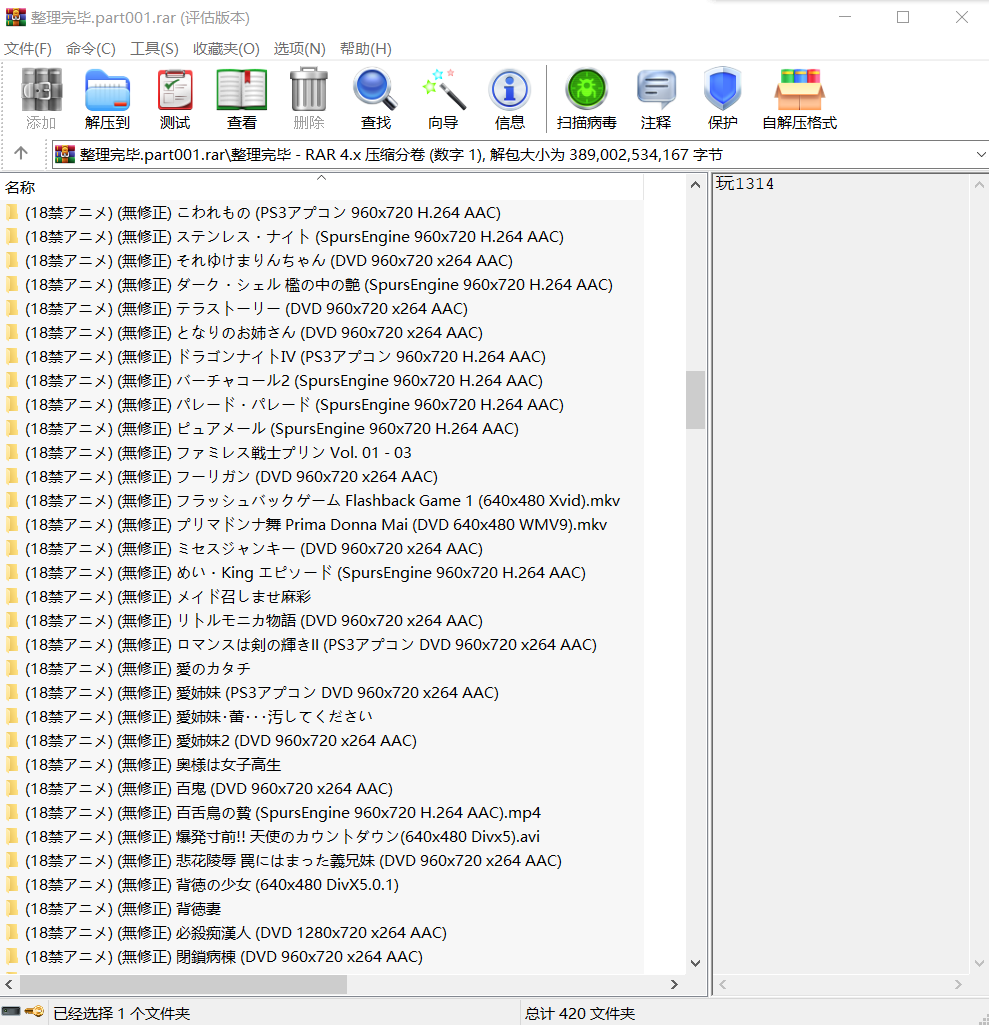Select the 愛のカタチ folder row
Viewport: 989px width, 1025px height.
[x=322, y=669]
